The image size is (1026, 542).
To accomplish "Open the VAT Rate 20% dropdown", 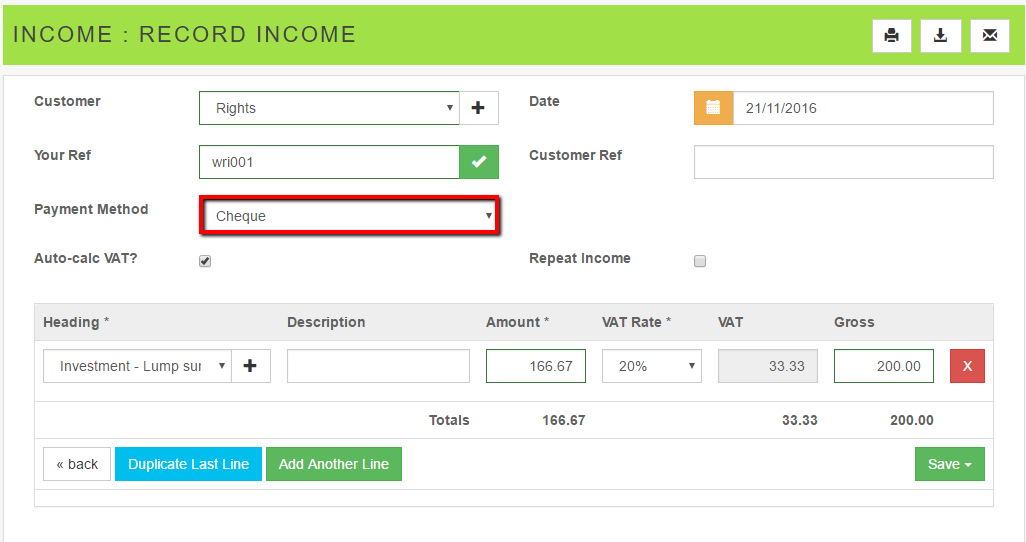I will pos(651,366).
